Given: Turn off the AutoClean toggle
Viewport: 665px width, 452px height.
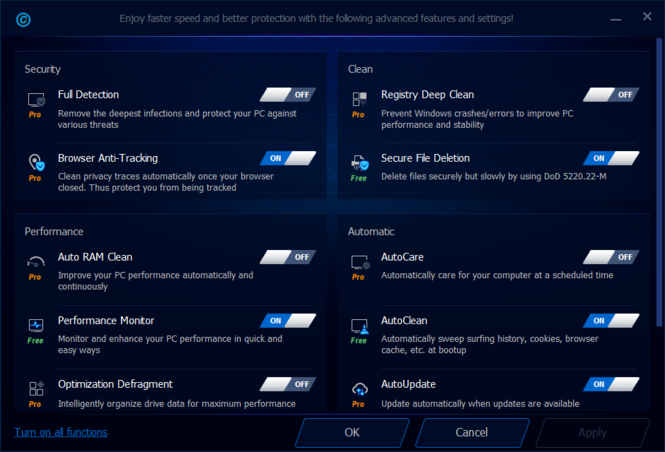Looking at the screenshot, I should tap(611, 321).
